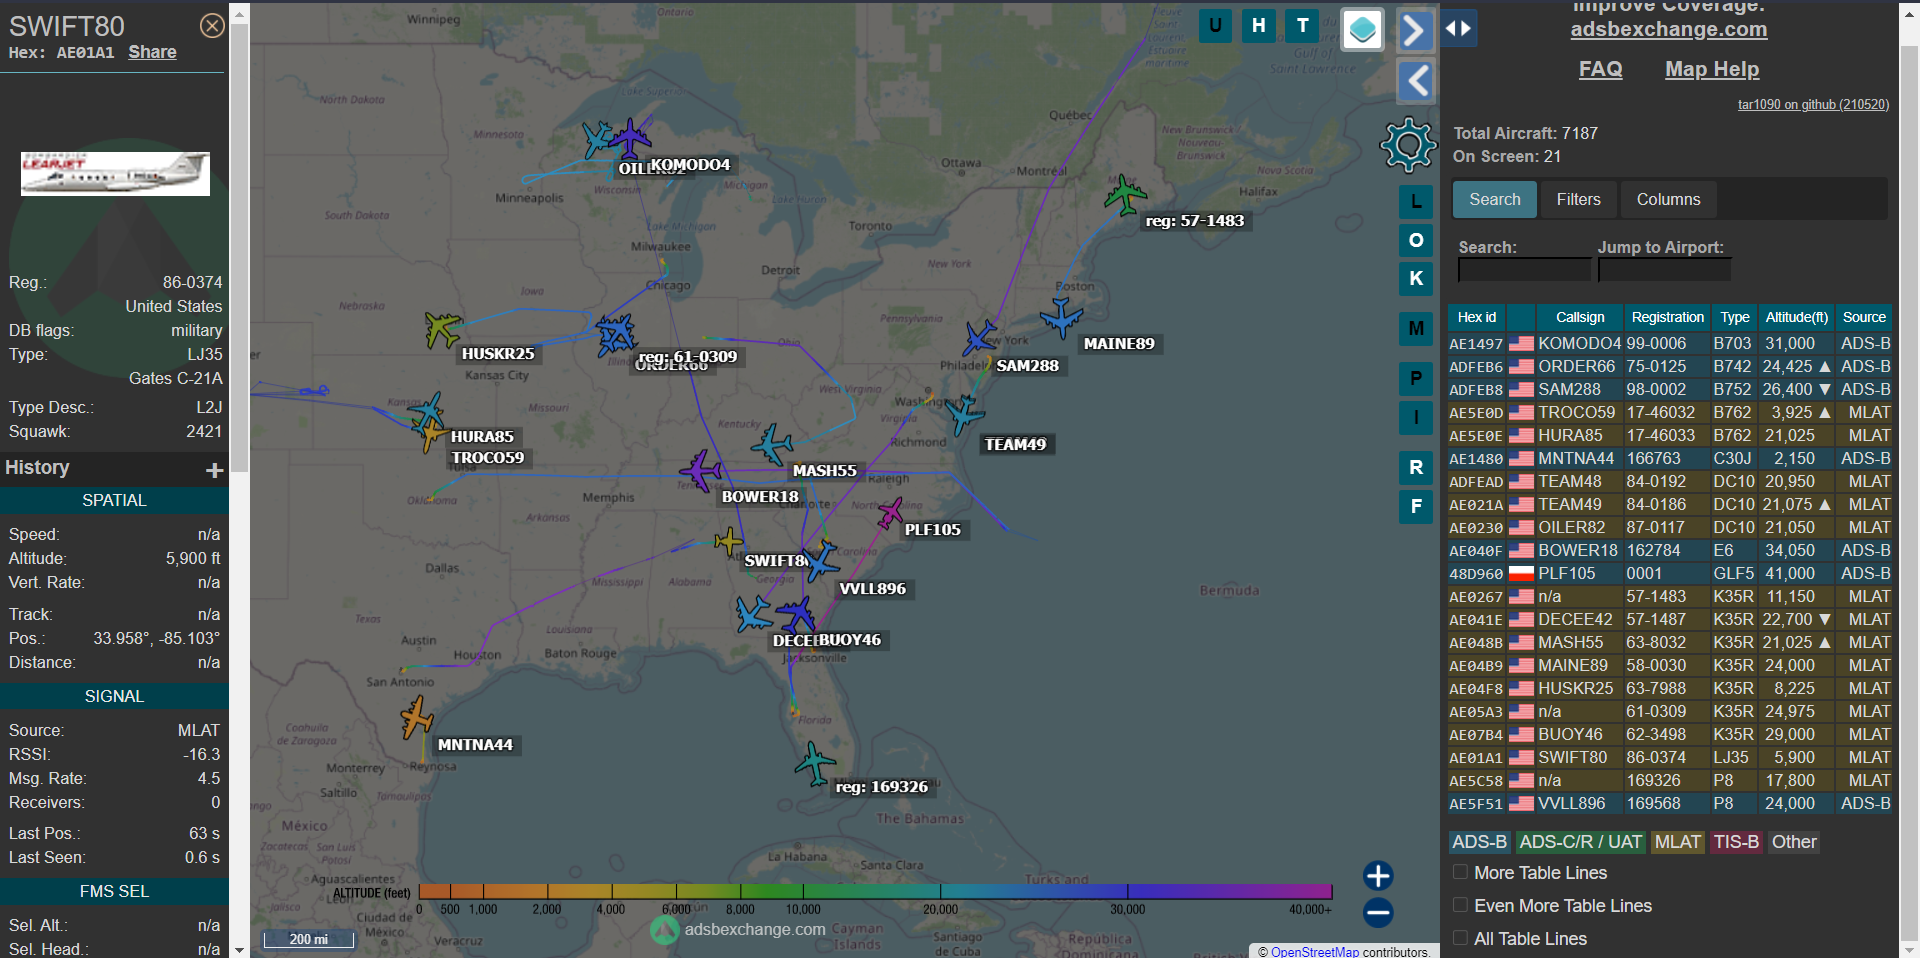Click the I map button
The width and height of the screenshot is (1920, 958).
click(x=1416, y=417)
